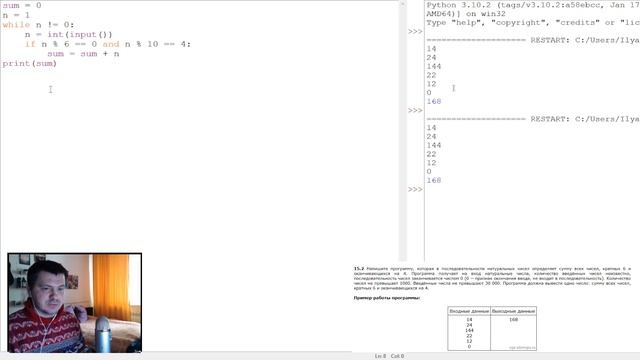This screenshot has width=640, height=360.
Task: Click the 168 cell in the example table
Action: coord(513,320)
